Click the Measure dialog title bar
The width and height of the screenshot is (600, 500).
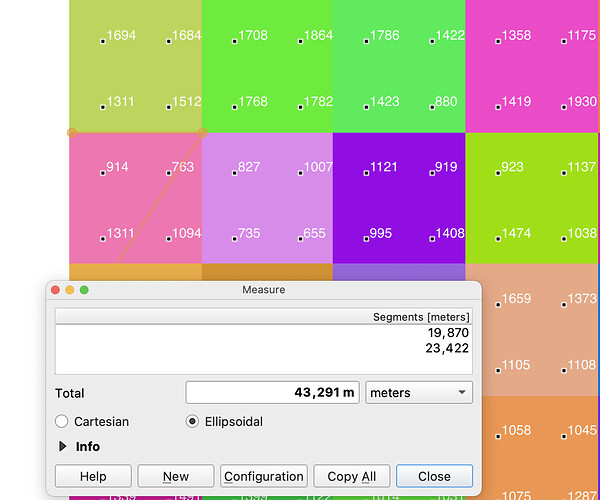coord(264,290)
